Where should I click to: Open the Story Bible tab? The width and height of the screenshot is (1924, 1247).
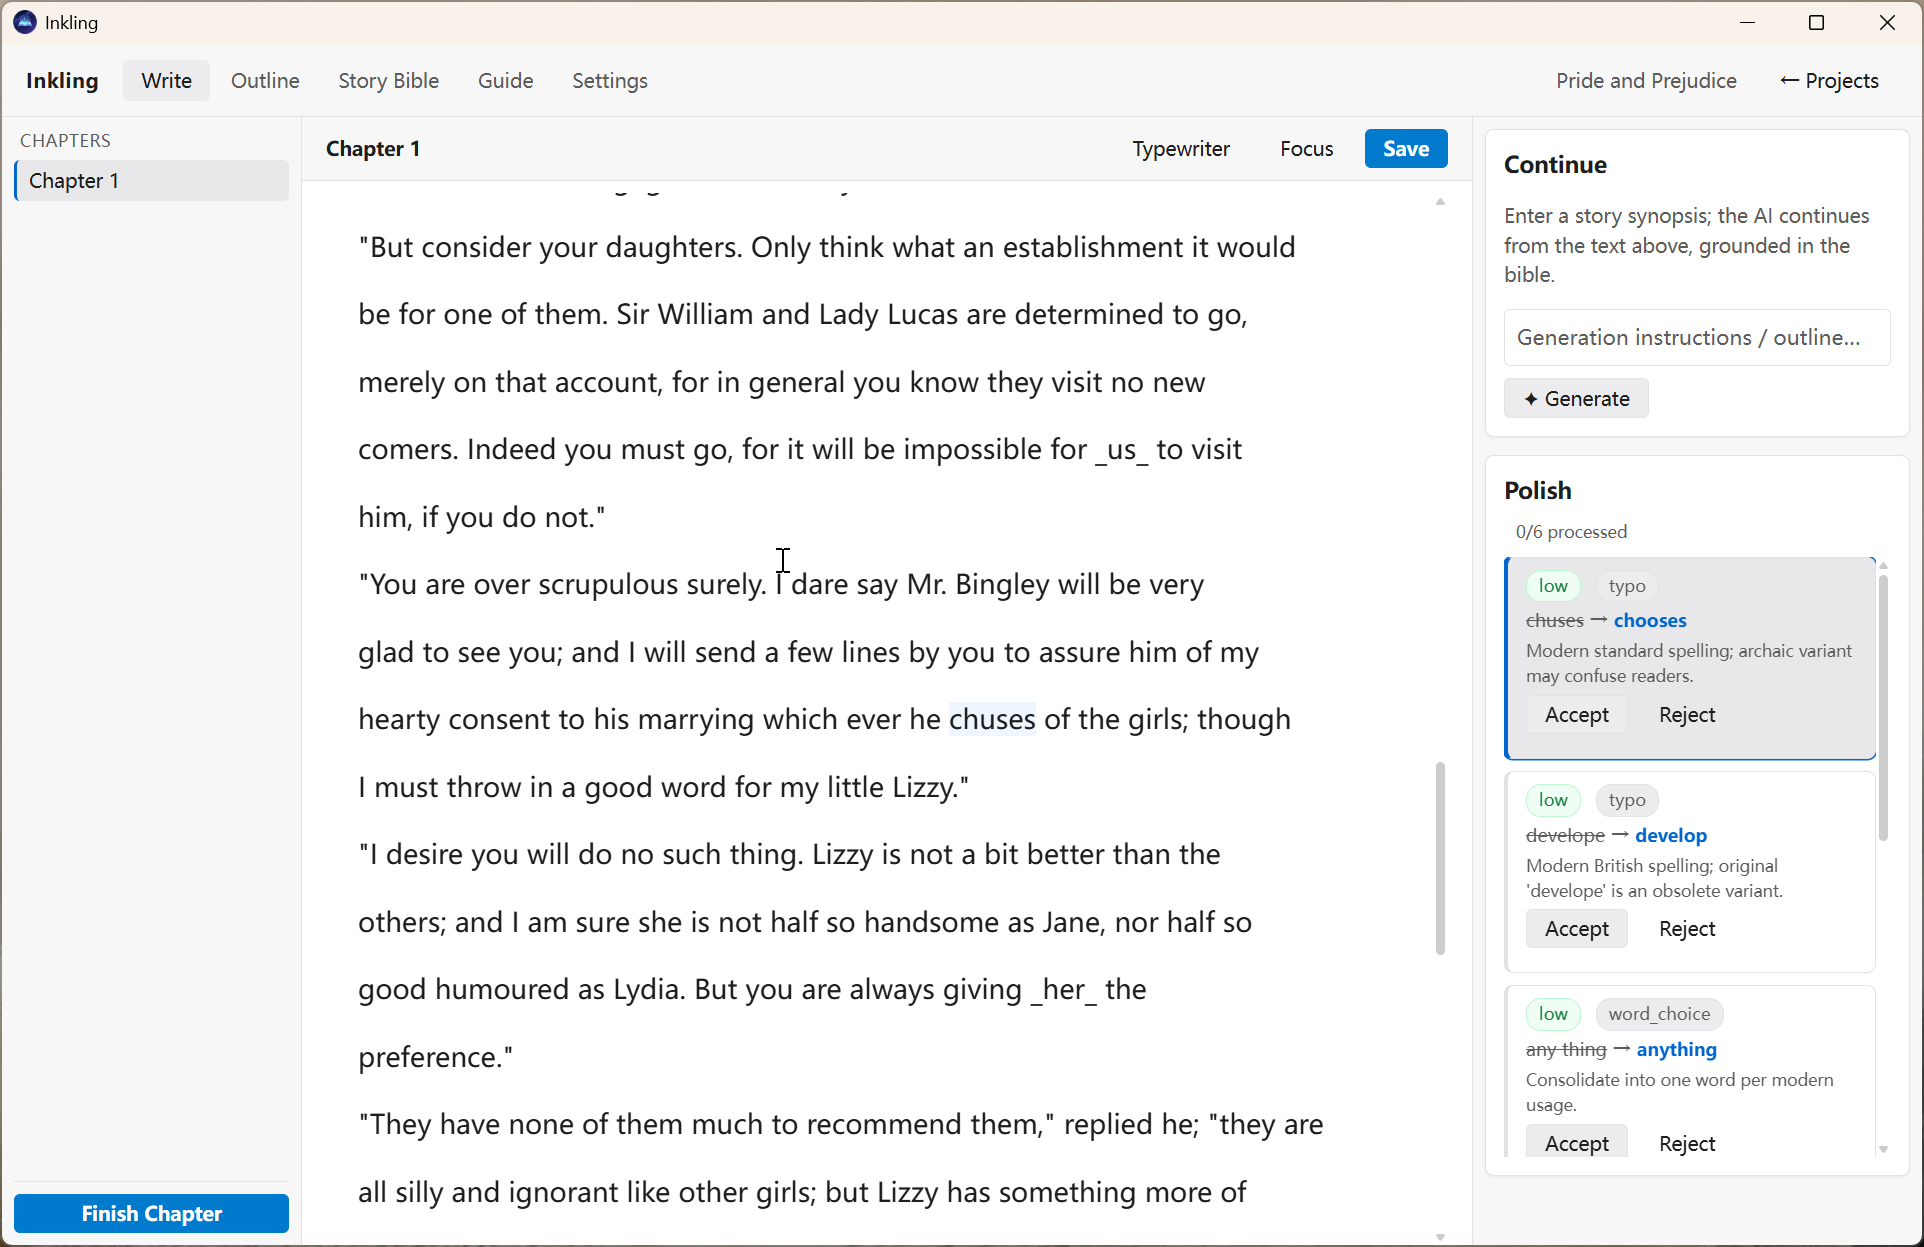click(x=388, y=81)
